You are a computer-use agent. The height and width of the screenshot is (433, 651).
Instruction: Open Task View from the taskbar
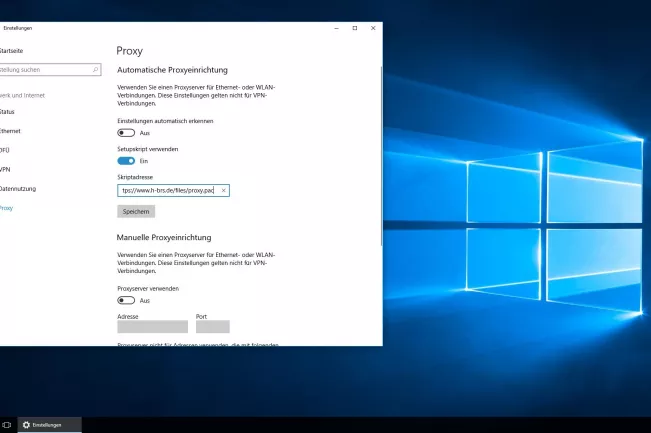[7, 425]
